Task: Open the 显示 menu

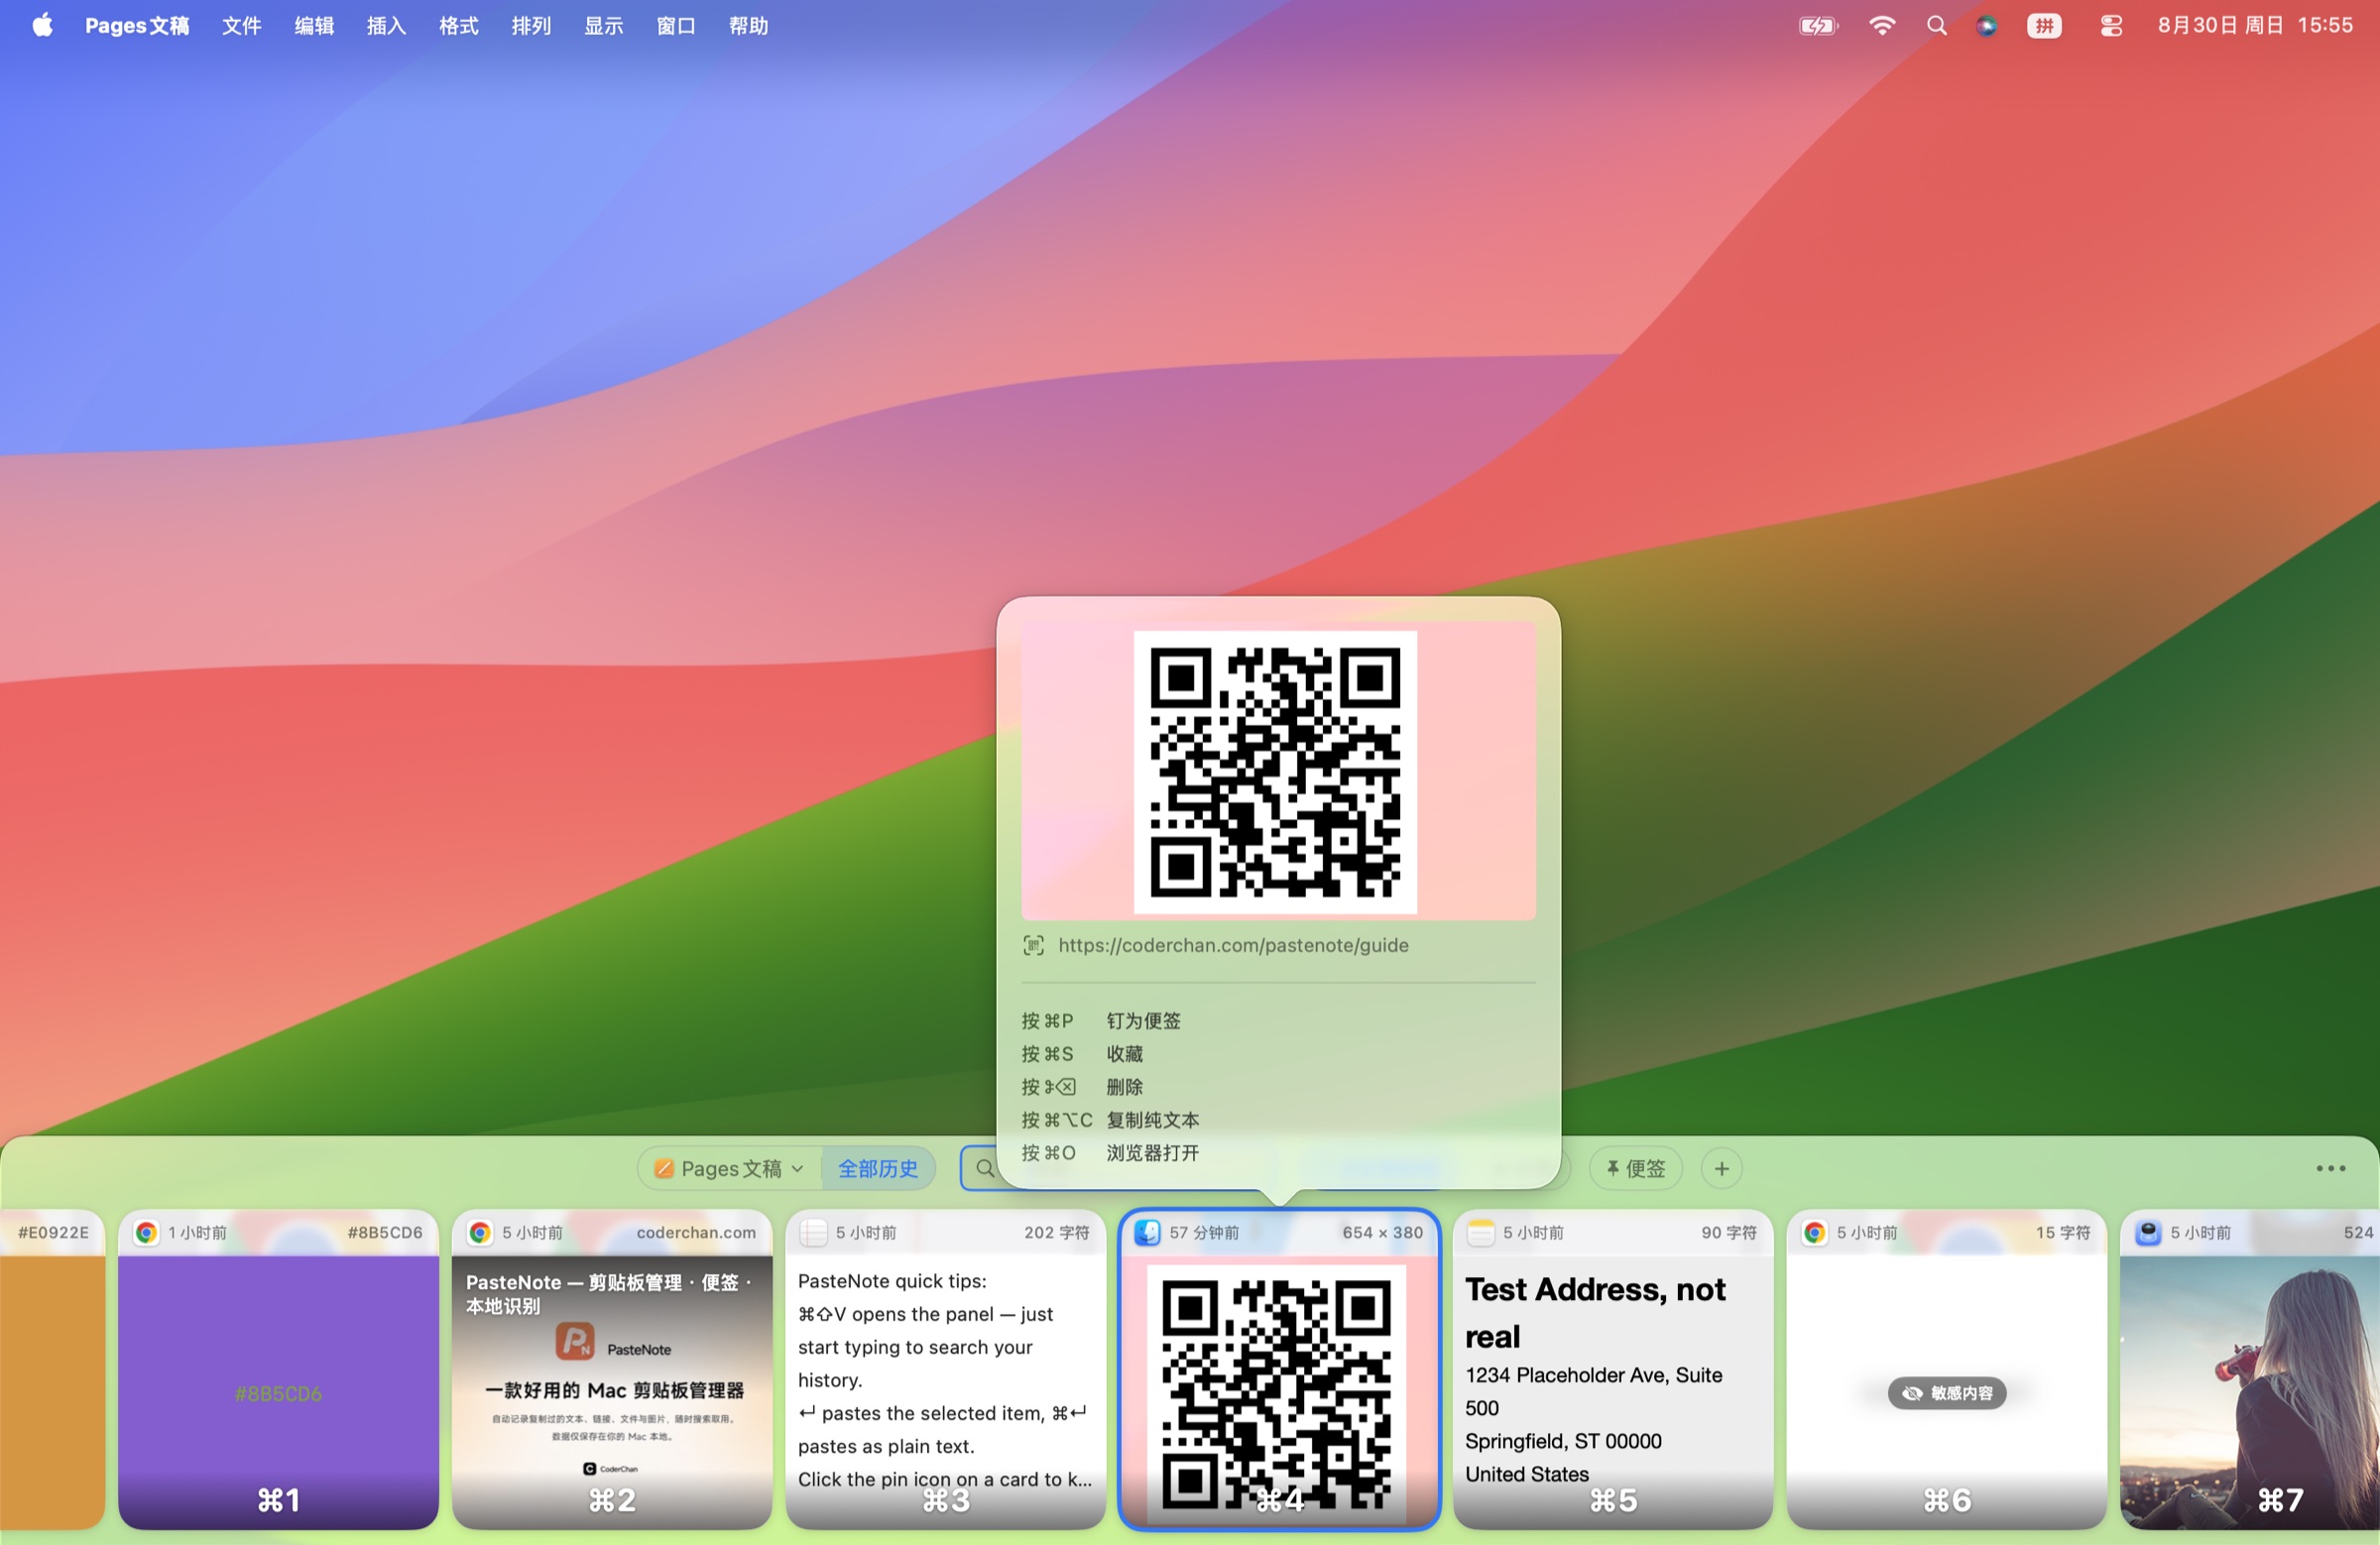Action: pos(604,26)
